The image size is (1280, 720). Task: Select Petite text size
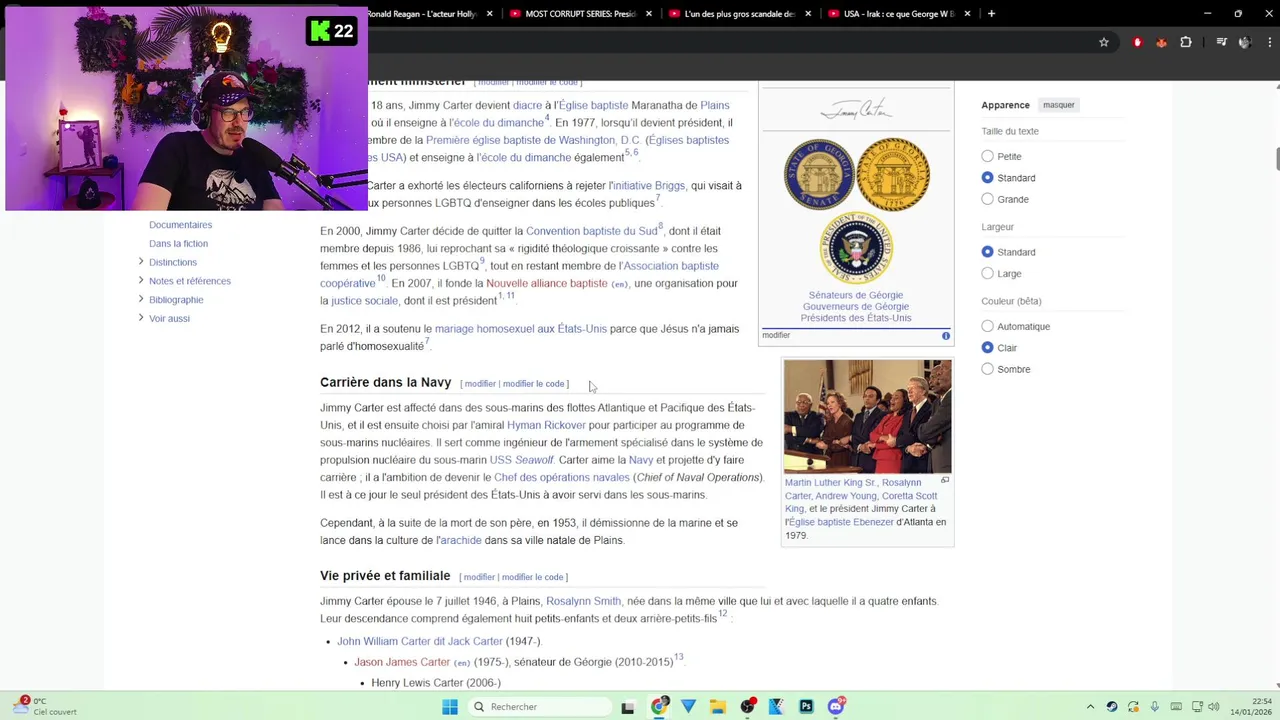[988, 156]
